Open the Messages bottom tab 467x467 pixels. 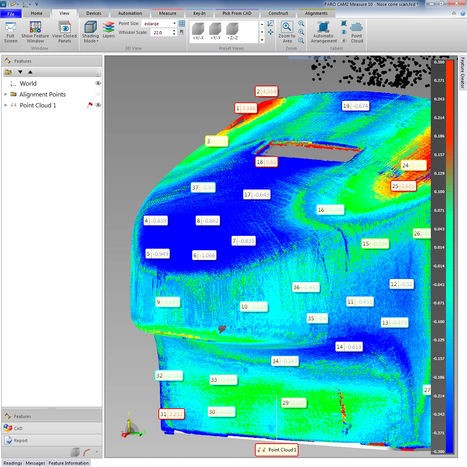[x=35, y=463]
